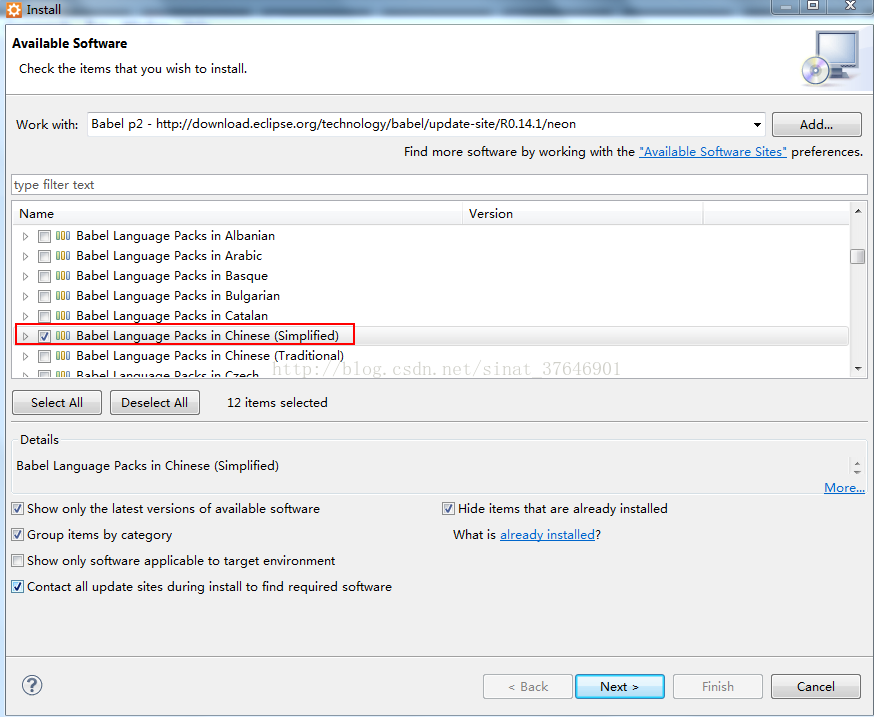Viewport: 874px width, 717px height.
Task: Open the Available Software Sites link
Action: tap(713, 152)
